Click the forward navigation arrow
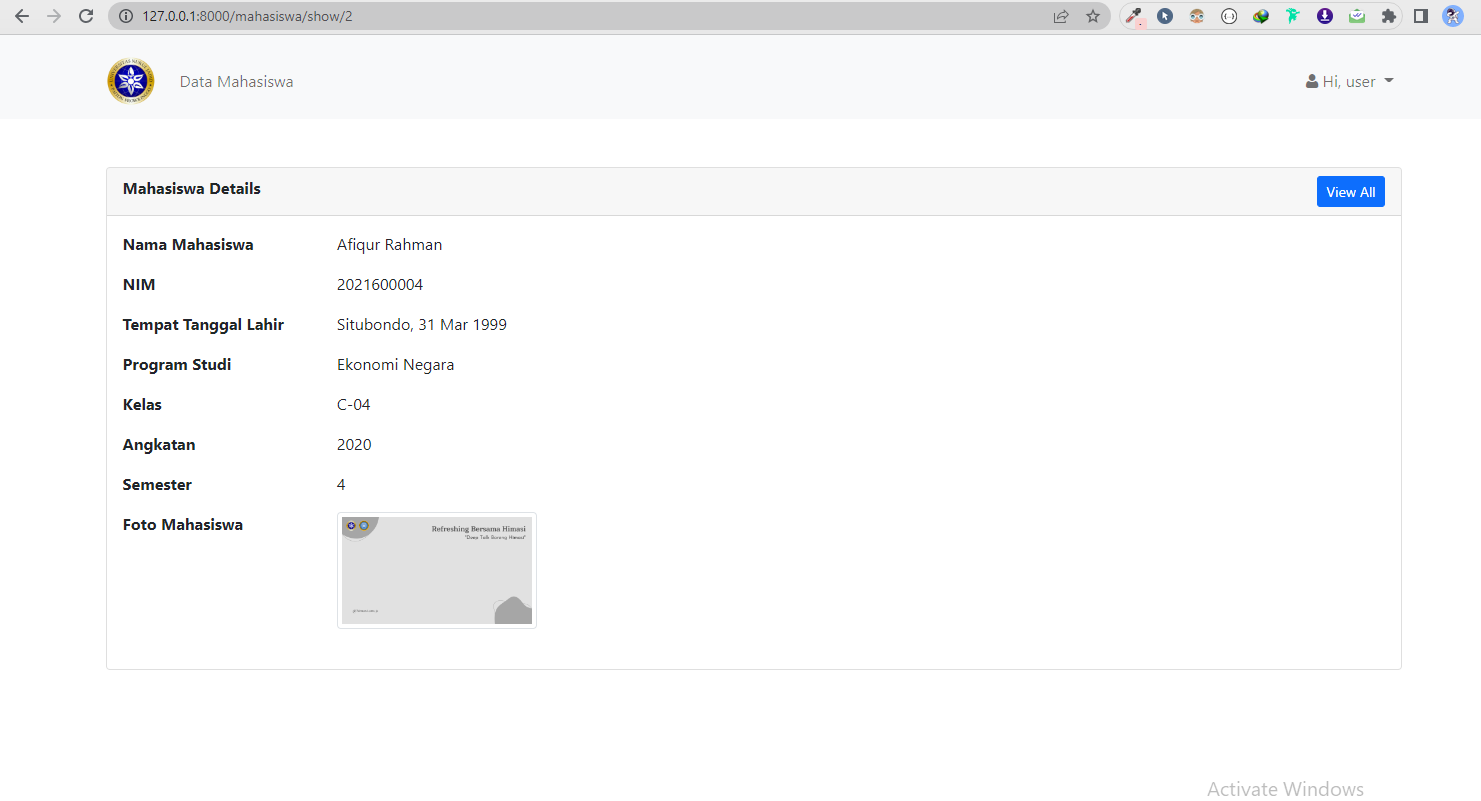This screenshot has width=1481, height=801. [x=54, y=16]
